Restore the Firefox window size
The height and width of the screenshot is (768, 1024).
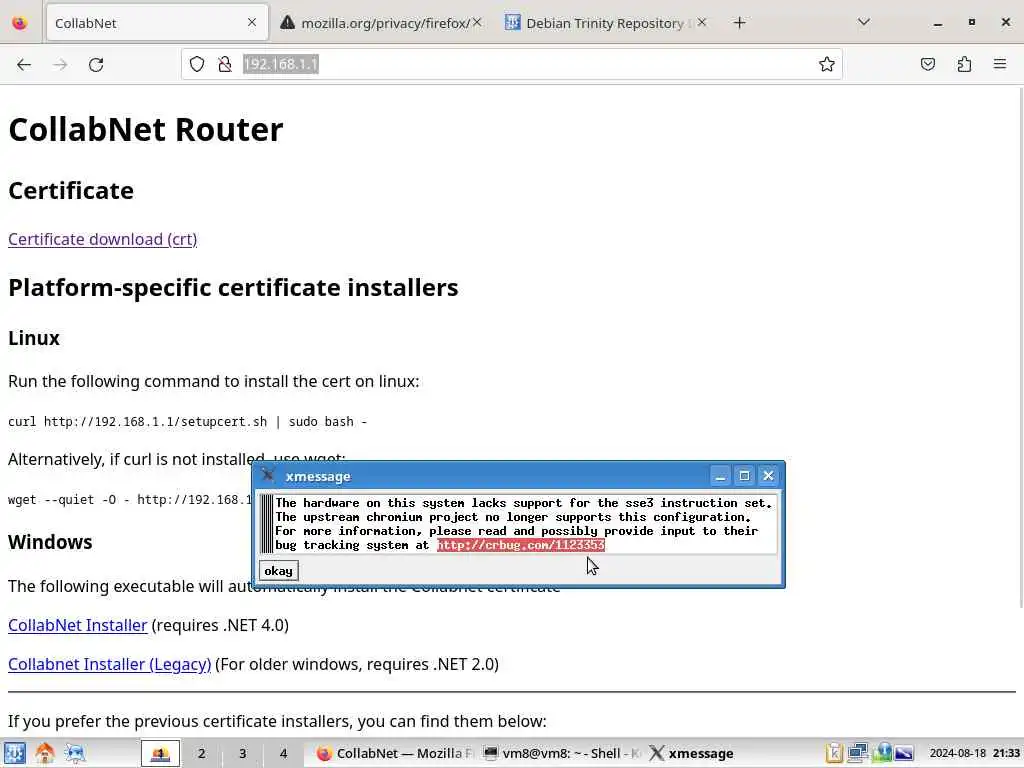972,22
